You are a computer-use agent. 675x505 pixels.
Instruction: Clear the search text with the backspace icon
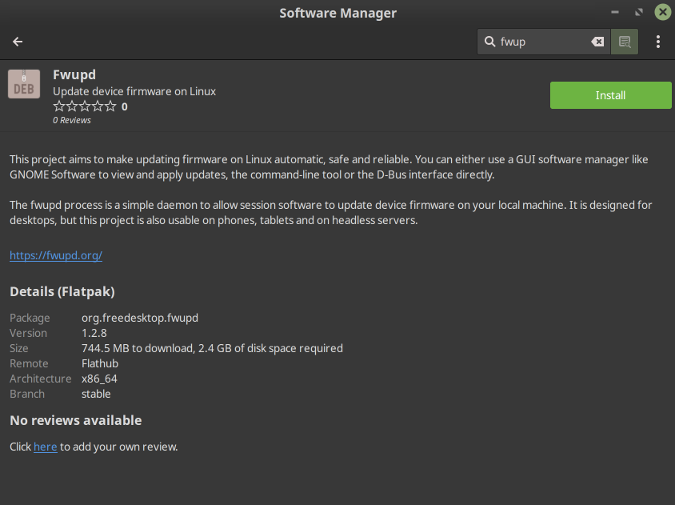598,41
